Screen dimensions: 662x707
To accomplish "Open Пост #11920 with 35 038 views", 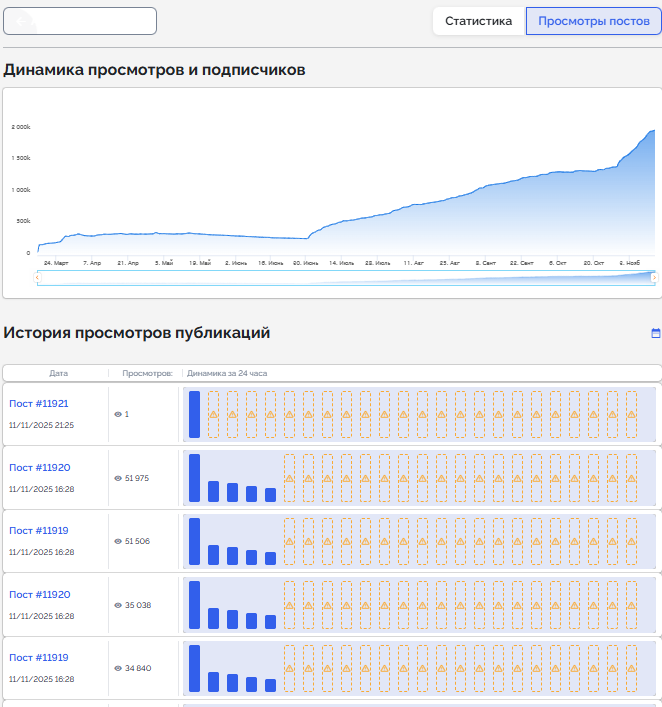I will point(39,594).
